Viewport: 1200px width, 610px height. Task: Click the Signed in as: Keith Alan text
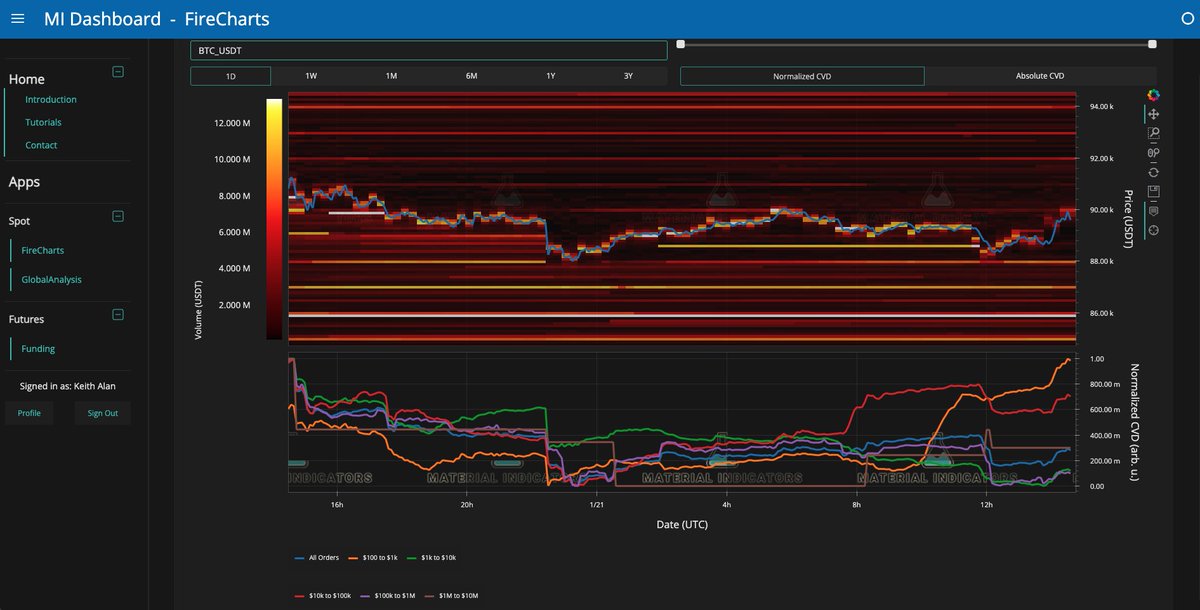click(x=67, y=385)
